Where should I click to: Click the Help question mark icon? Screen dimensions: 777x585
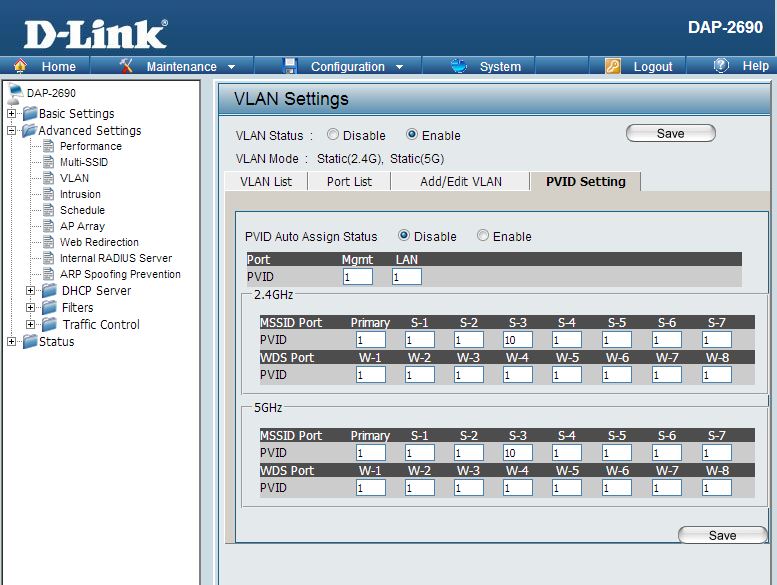(x=721, y=66)
